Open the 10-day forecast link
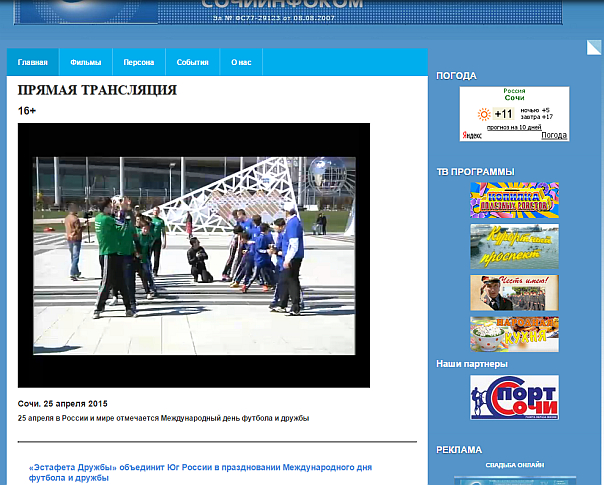The width and height of the screenshot is (604, 485). coord(514,127)
